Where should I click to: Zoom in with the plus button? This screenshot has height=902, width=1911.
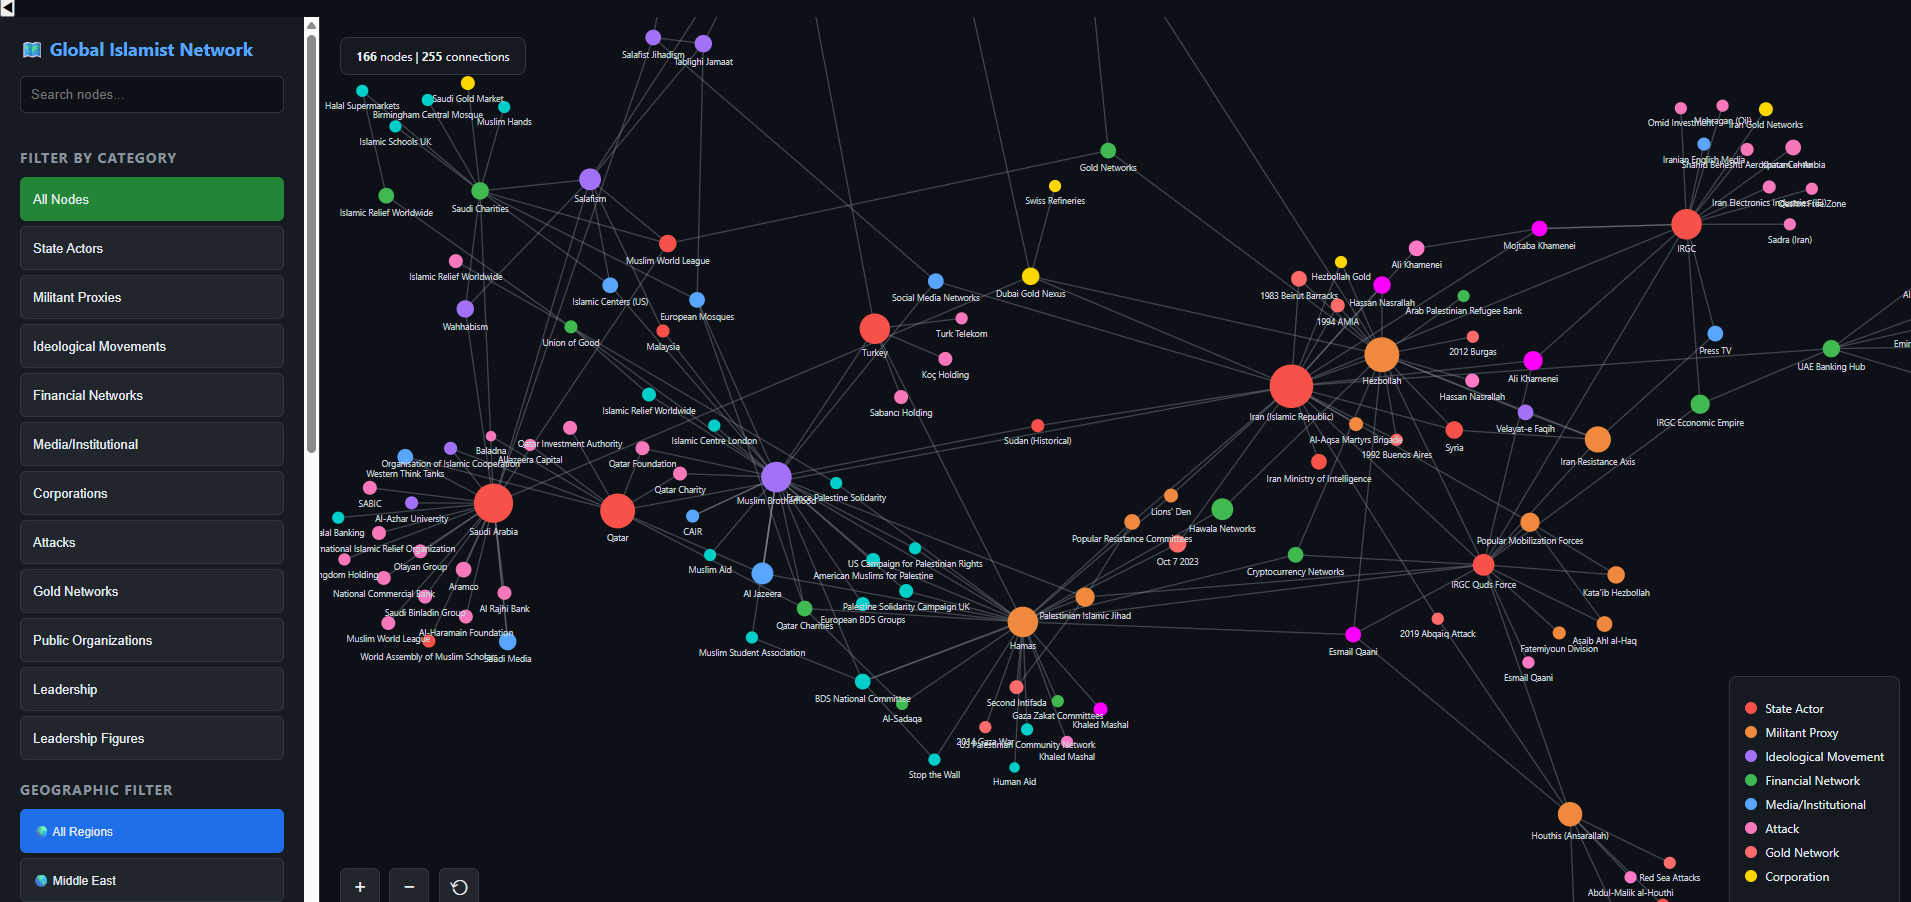pos(360,887)
